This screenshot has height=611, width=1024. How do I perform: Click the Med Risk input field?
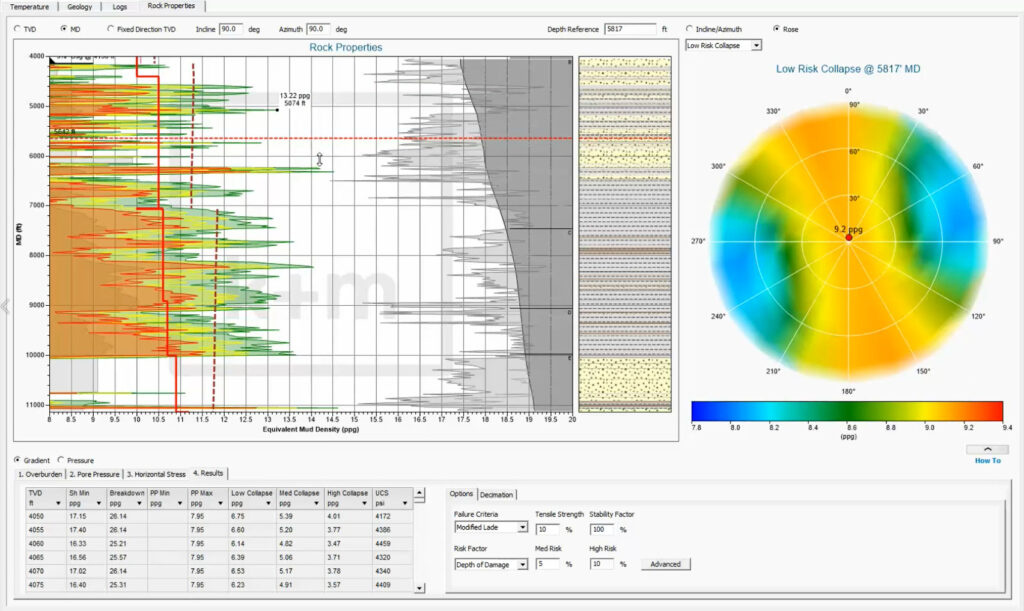pos(547,564)
